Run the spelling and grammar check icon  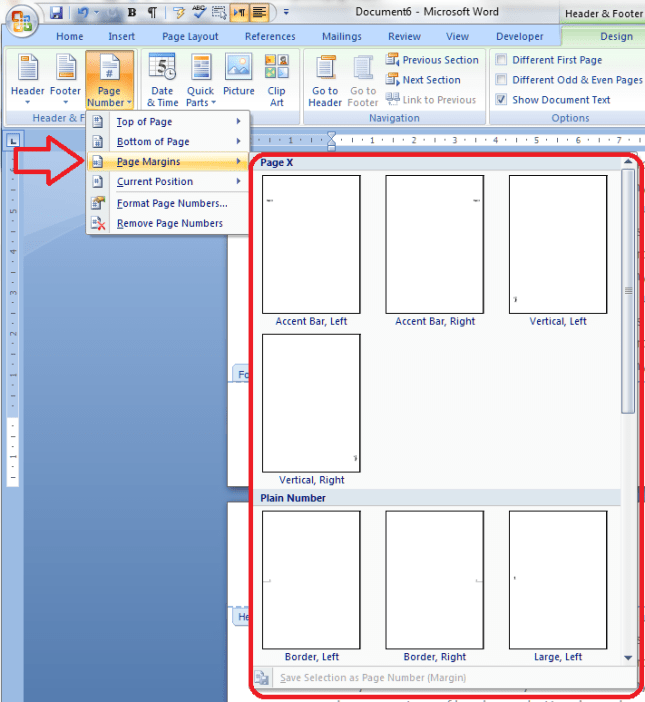(x=198, y=13)
